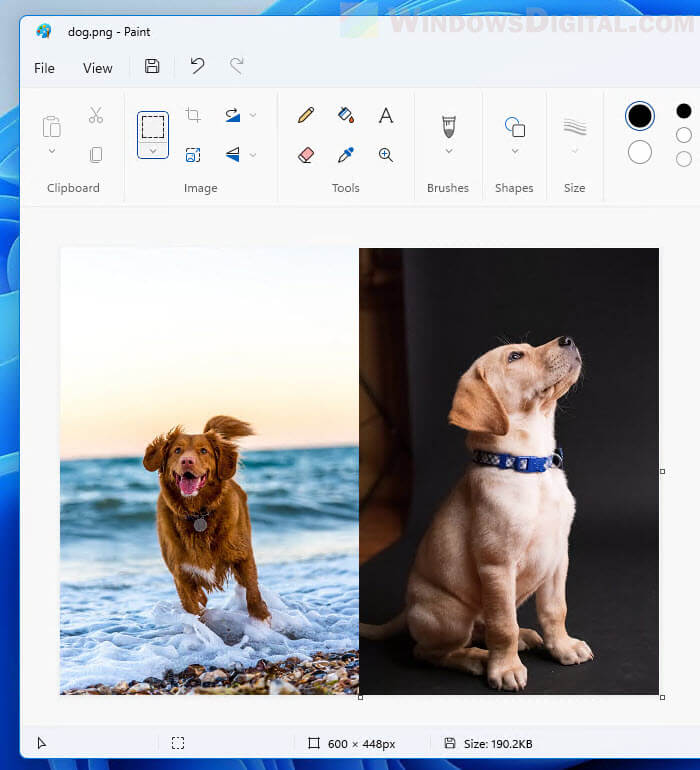
Task: Open the Shapes gallery button
Action: pos(514,127)
